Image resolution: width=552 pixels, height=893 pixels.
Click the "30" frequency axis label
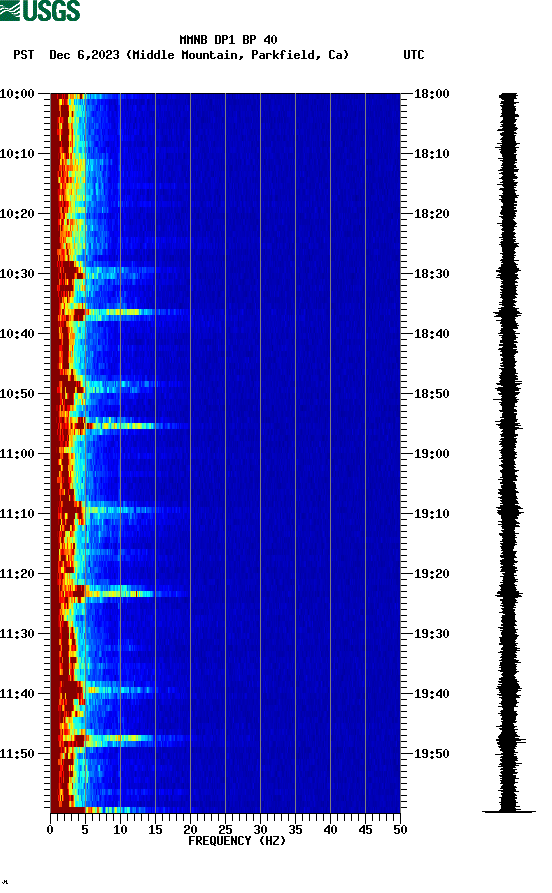coord(260,830)
